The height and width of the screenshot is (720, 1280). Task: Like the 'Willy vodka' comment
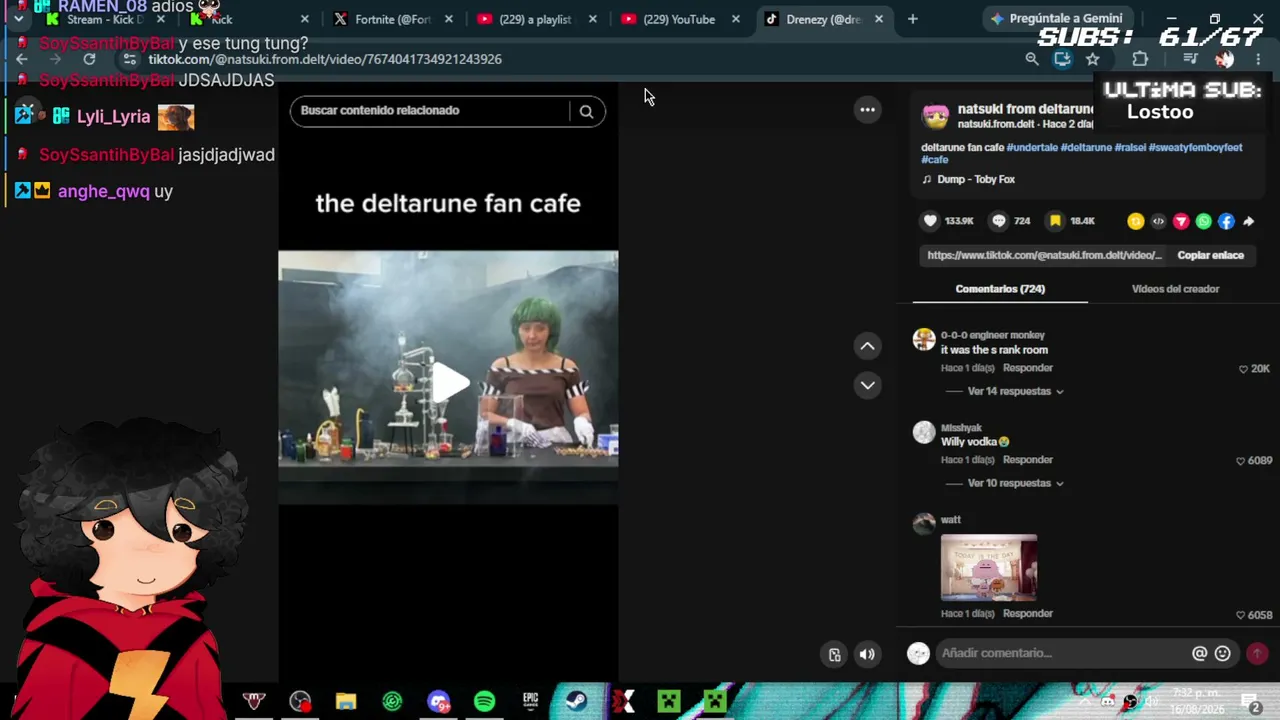[x=1240, y=461]
